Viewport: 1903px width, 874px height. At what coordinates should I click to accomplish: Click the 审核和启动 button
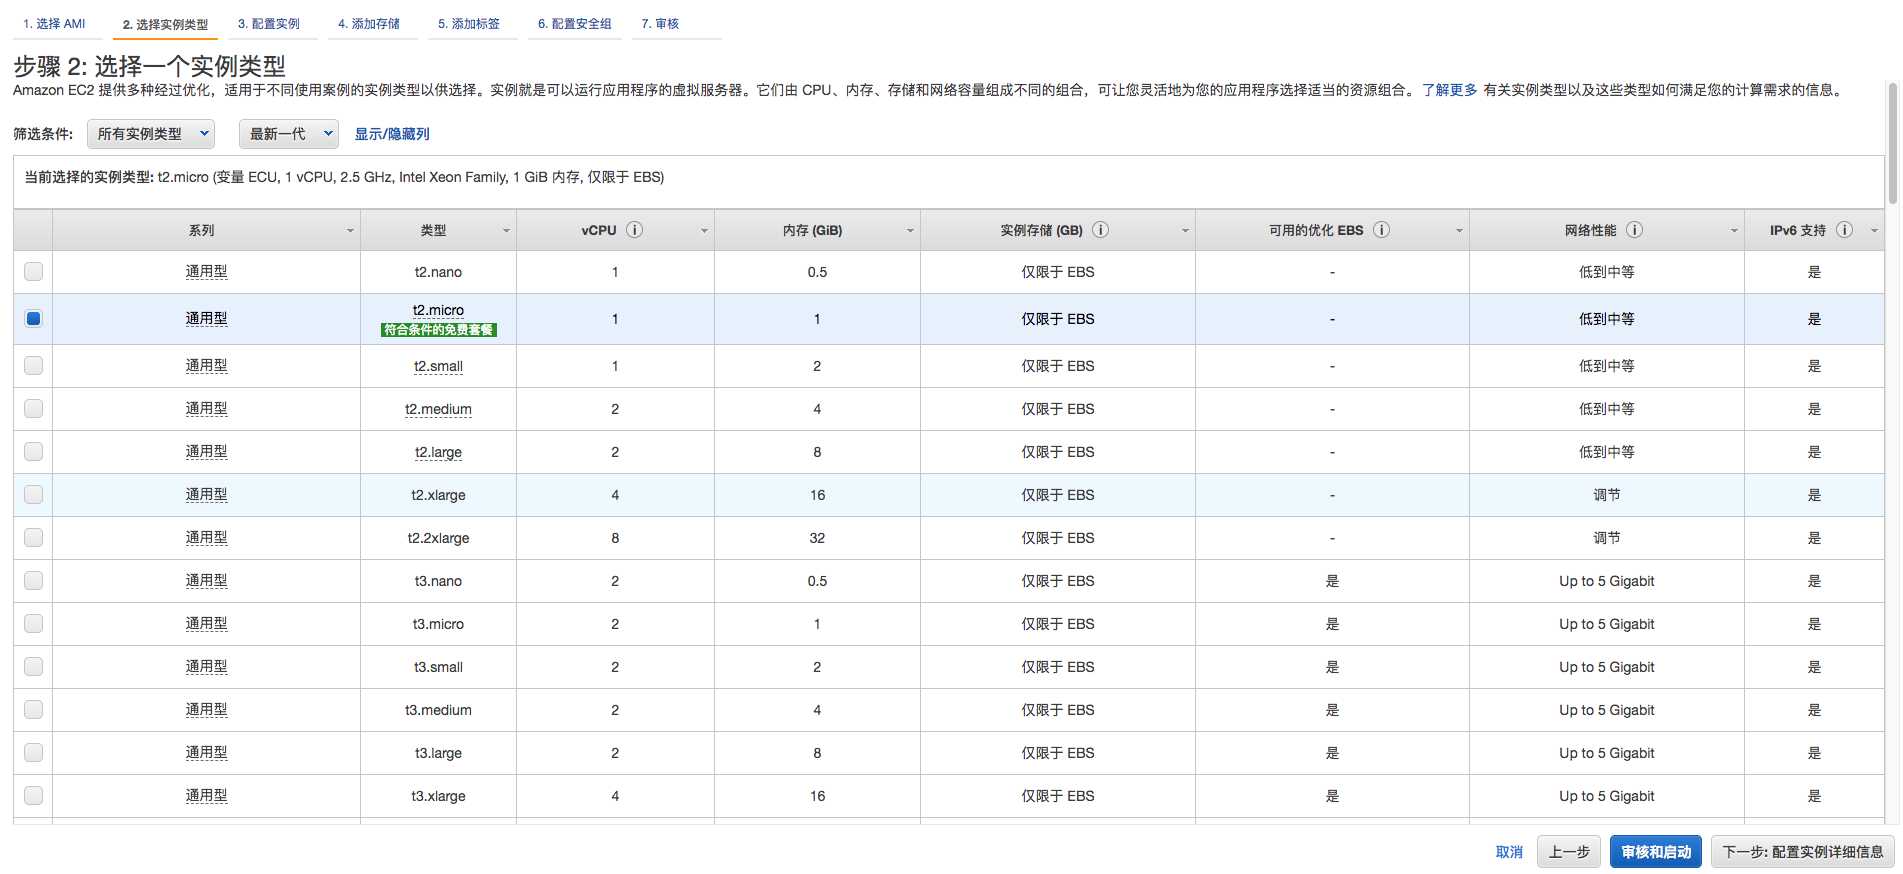coord(1656,852)
